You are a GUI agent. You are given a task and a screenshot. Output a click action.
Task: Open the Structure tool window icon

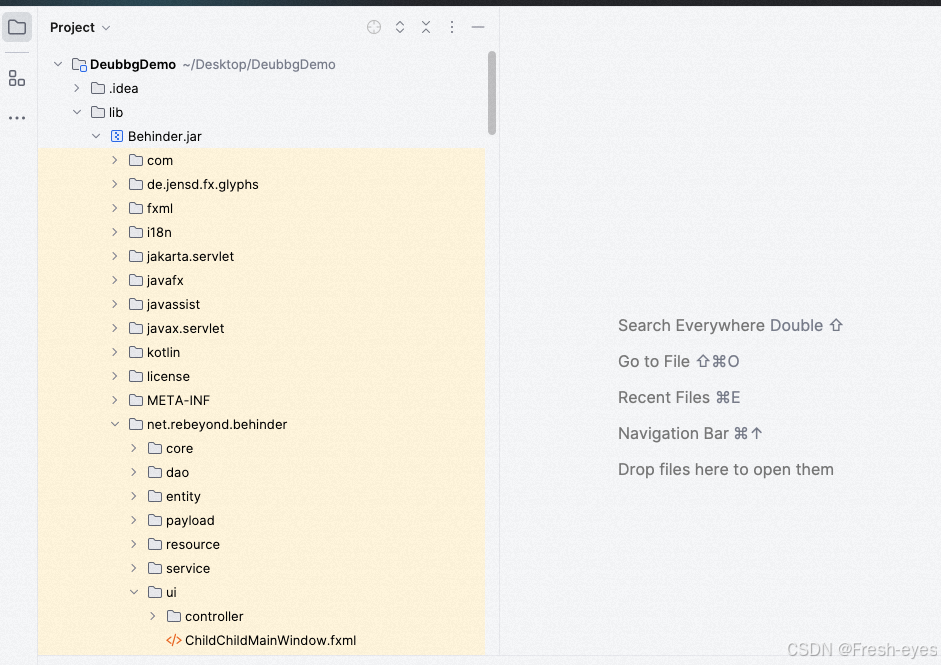click(x=16, y=77)
